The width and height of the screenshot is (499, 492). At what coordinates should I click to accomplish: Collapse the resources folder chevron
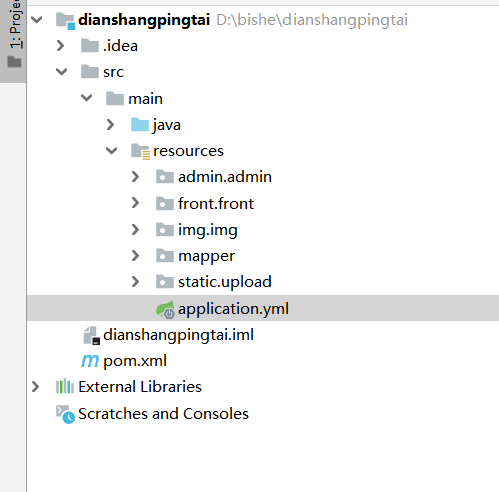tap(112, 151)
